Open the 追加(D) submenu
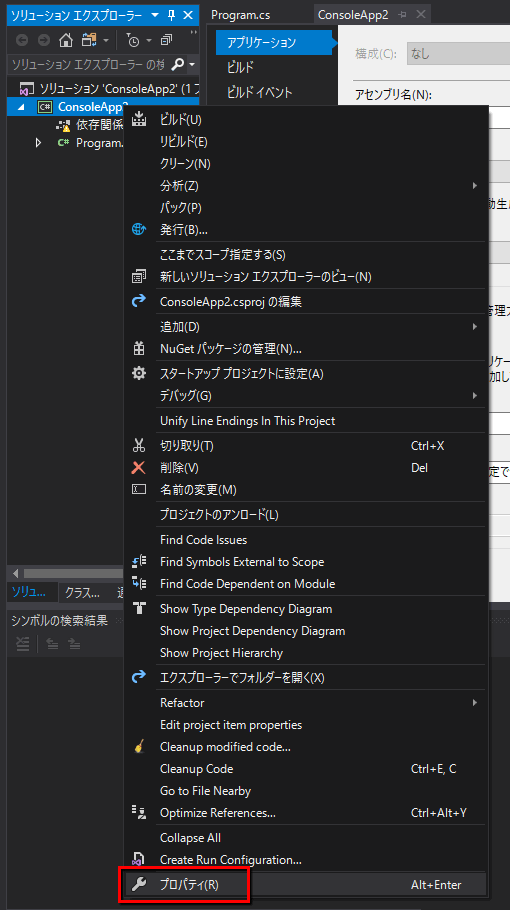This screenshot has height=910, width=510. (306, 327)
